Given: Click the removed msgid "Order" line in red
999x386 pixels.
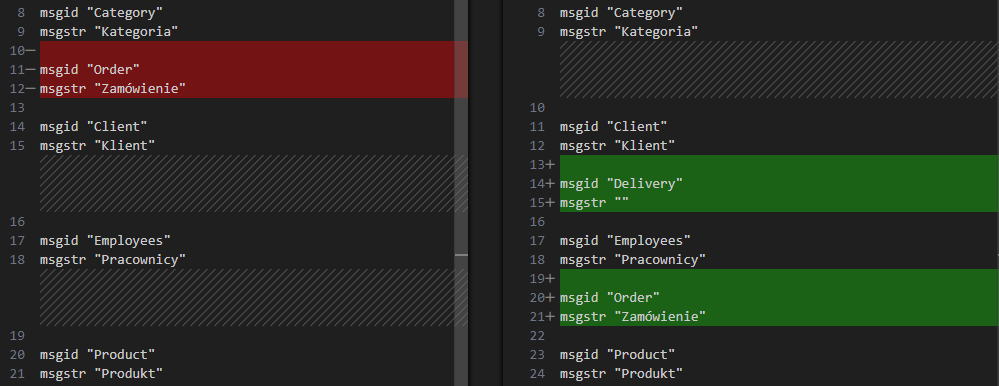Looking at the screenshot, I should 89,69.
